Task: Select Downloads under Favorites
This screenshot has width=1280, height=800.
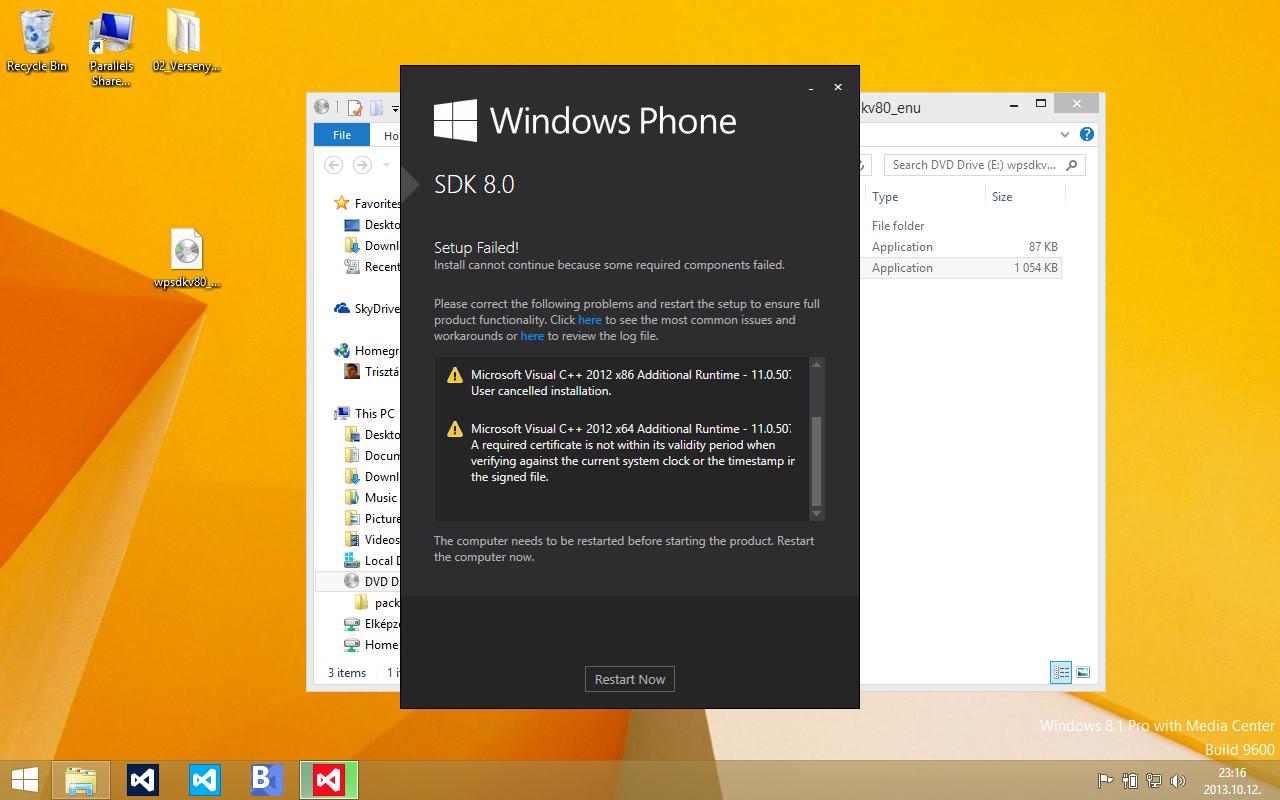Action: (x=371, y=246)
